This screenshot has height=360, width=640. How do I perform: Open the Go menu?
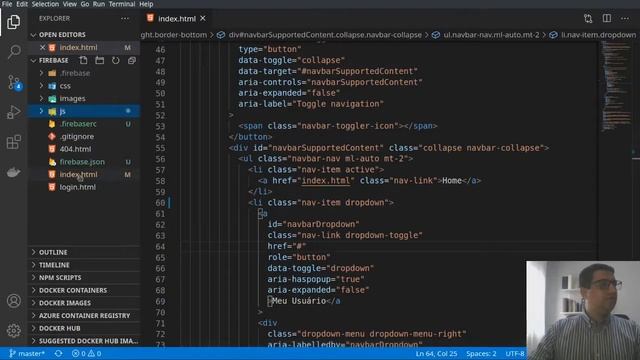click(x=85, y=4)
